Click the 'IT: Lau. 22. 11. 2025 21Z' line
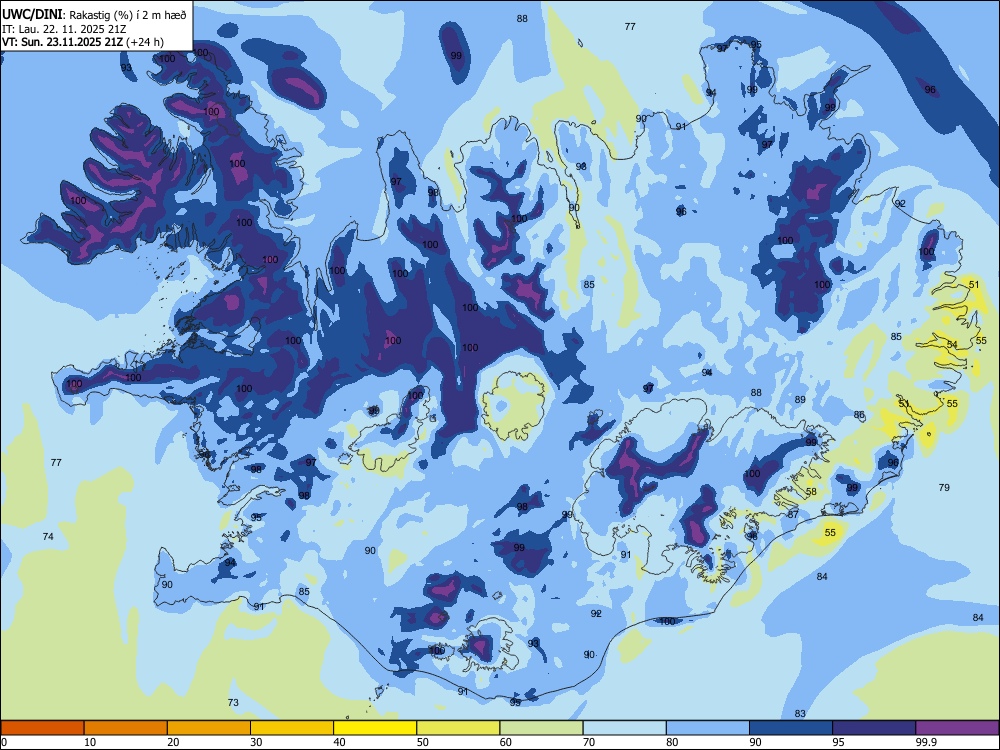Image resolution: width=1000 pixels, height=750 pixels. click(64, 29)
